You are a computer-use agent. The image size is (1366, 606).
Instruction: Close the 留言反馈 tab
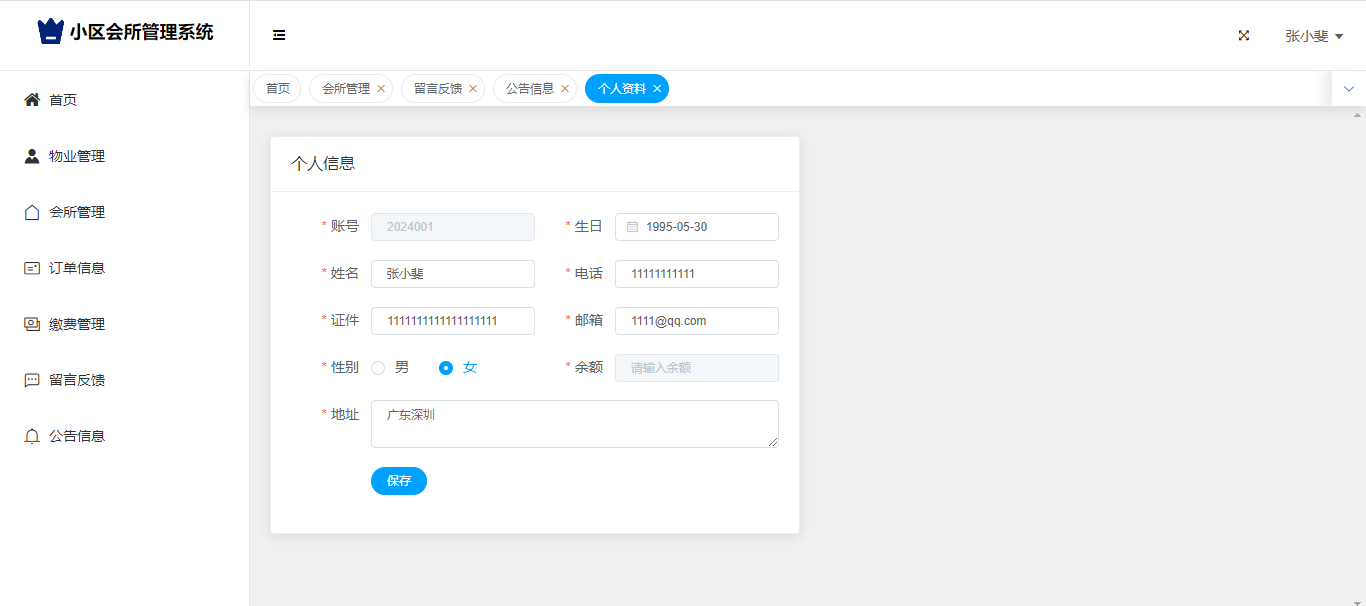point(473,89)
